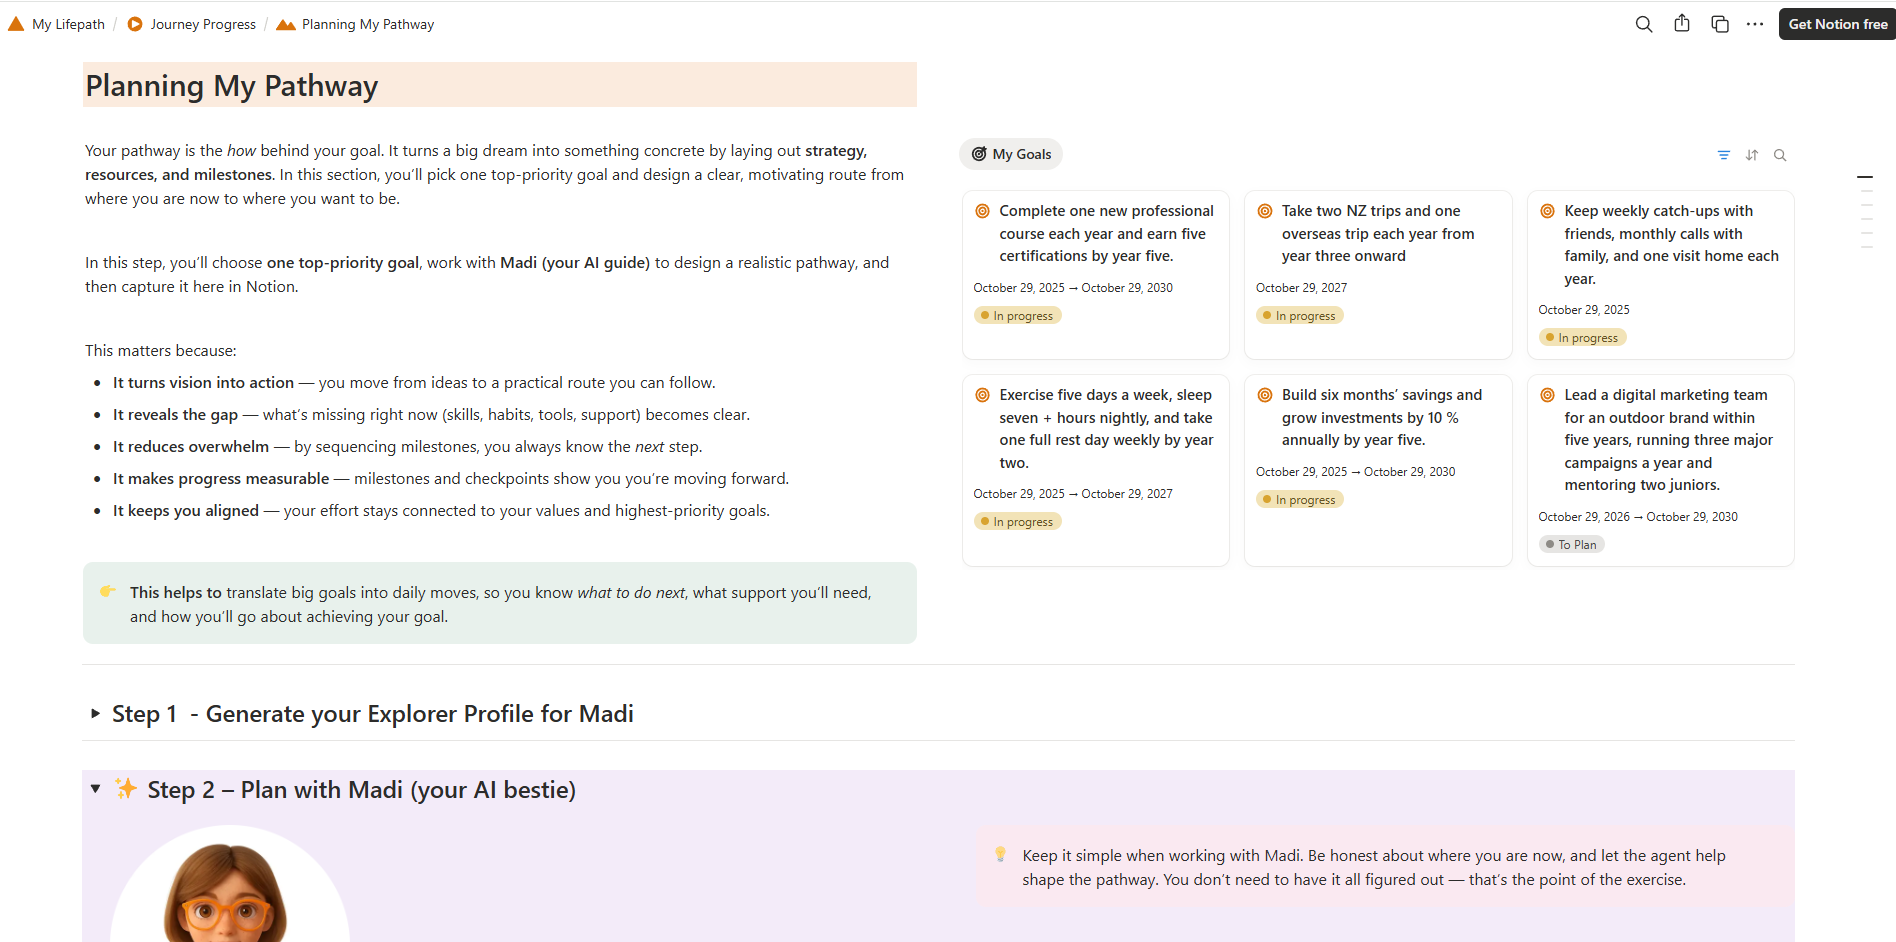The image size is (1896, 942).
Task: Select the My Goals view tab
Action: click(x=1011, y=154)
